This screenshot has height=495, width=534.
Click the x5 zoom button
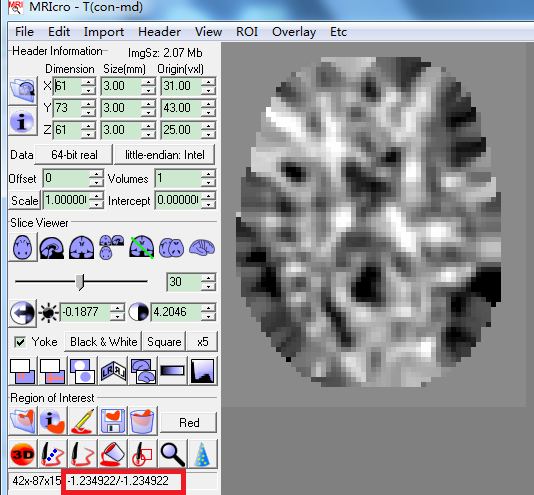point(203,342)
